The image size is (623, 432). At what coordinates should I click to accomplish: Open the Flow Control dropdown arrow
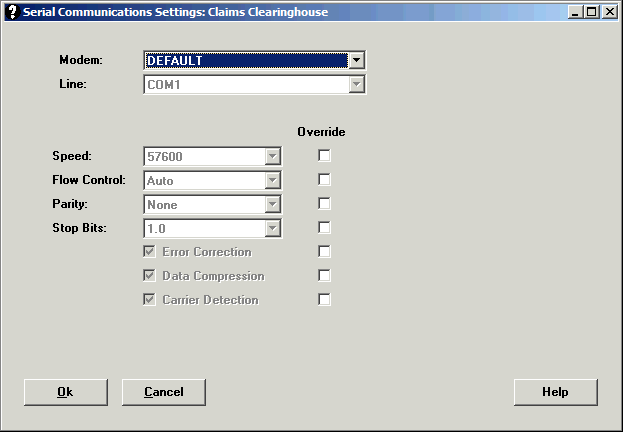coord(271,181)
